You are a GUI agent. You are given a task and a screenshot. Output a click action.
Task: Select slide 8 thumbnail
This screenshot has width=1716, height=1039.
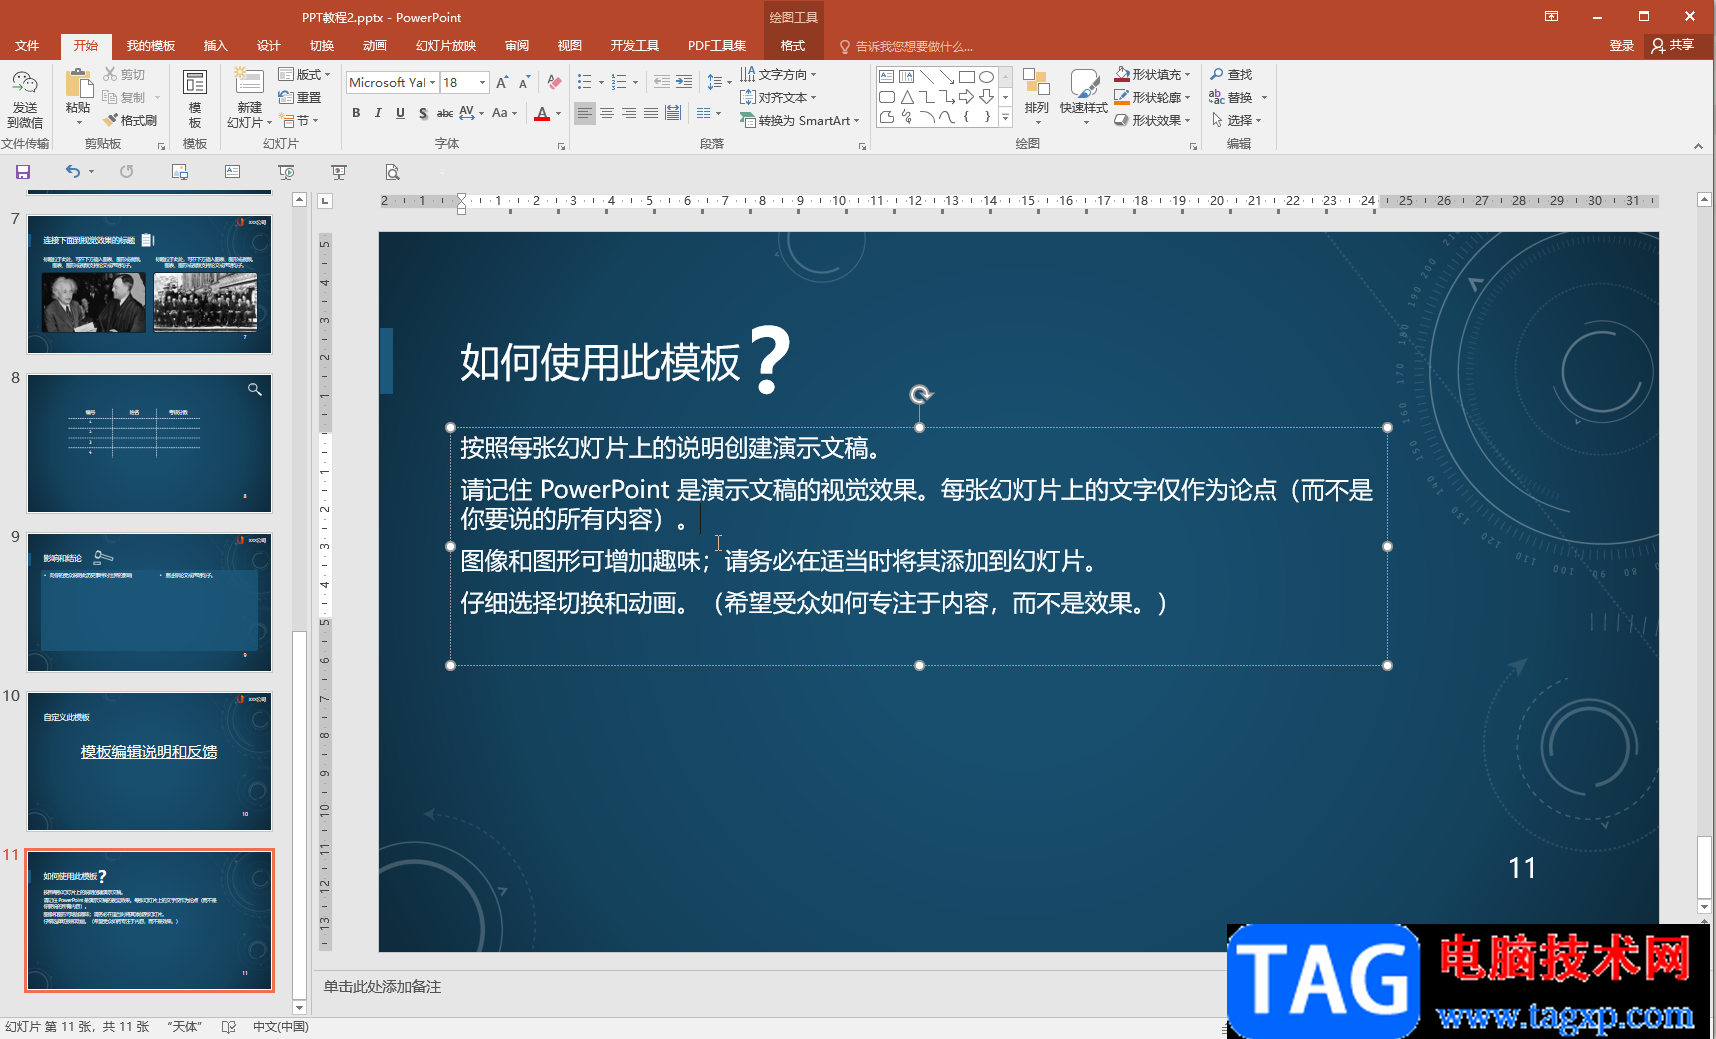click(x=149, y=443)
